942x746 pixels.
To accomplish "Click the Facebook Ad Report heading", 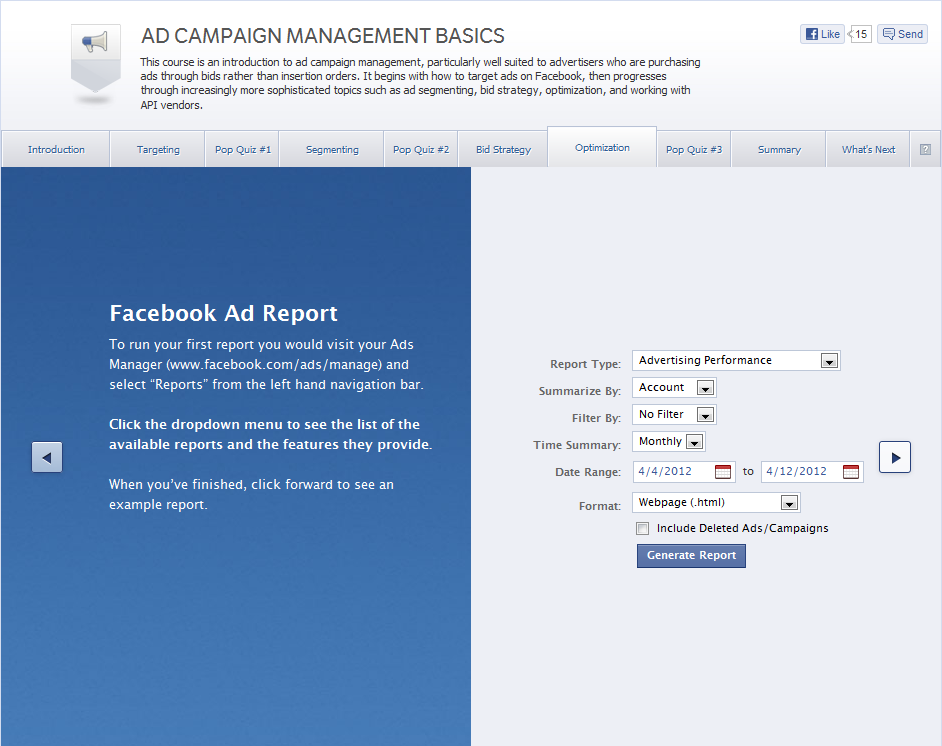I will coord(223,313).
